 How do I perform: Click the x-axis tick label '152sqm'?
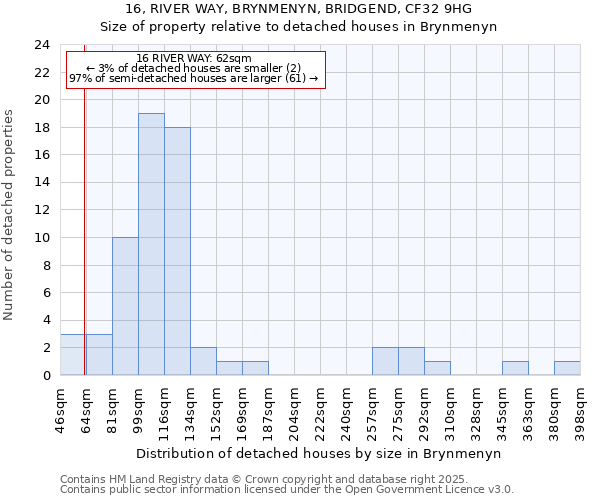click(x=216, y=415)
